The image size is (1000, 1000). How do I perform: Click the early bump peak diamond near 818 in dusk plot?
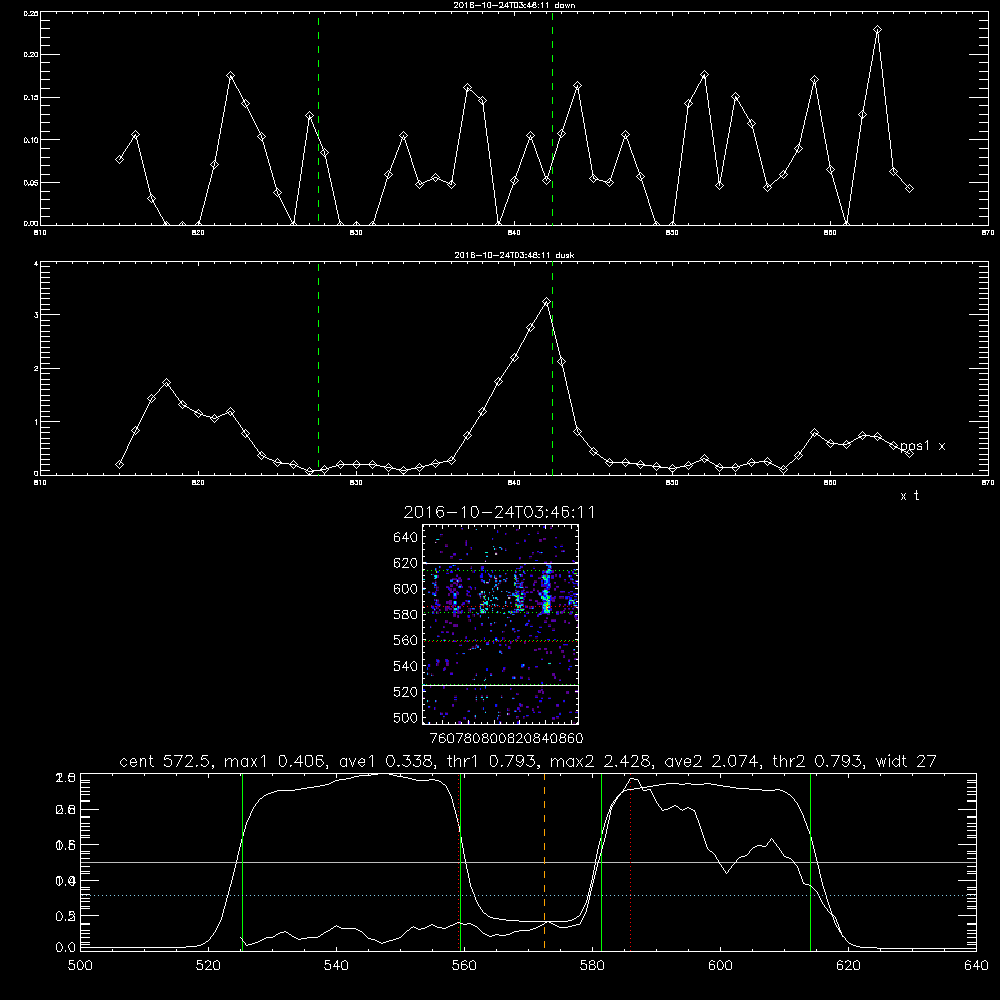tap(166, 383)
